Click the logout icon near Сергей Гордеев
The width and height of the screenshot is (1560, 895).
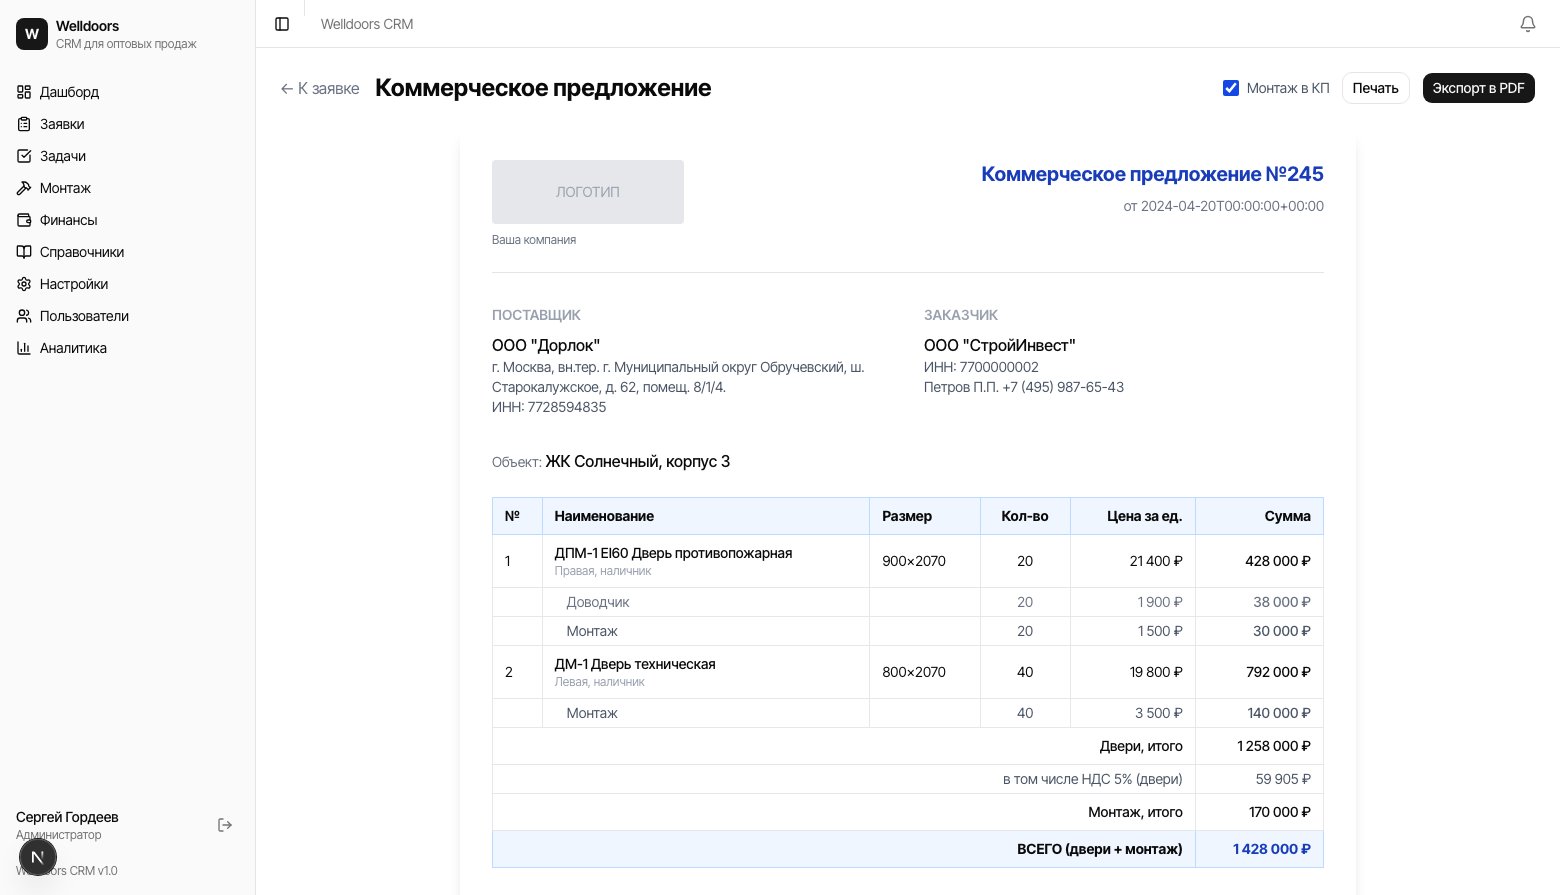click(x=225, y=825)
